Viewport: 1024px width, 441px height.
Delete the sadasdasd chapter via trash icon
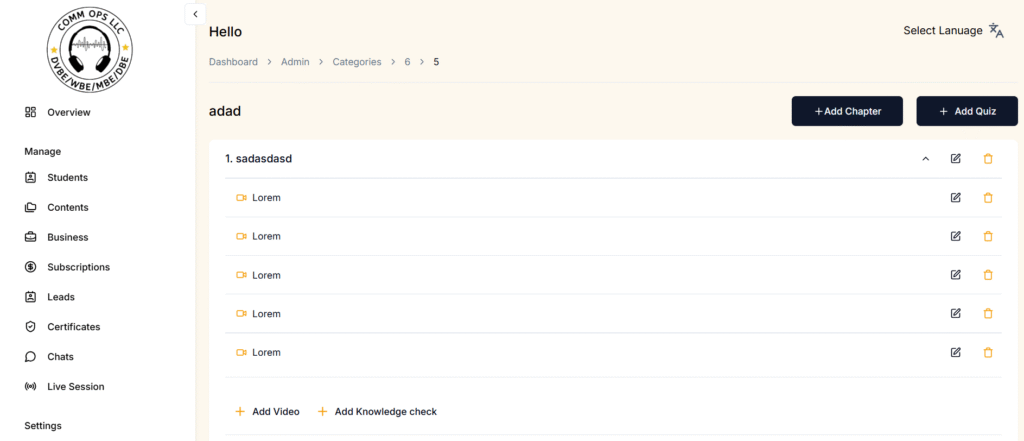tap(988, 158)
